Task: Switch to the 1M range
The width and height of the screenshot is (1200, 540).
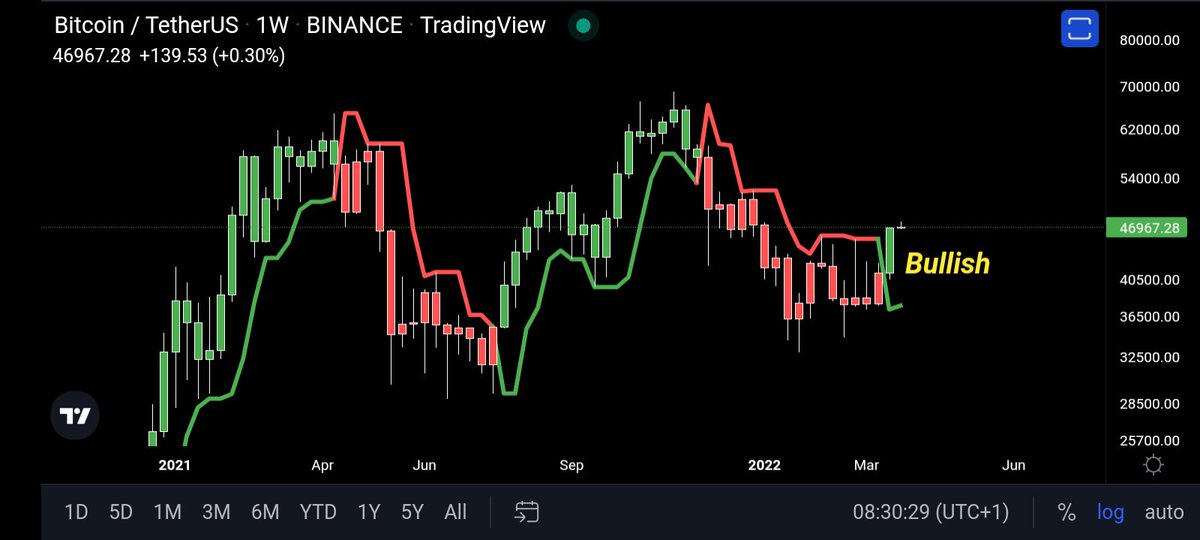Action: (x=167, y=512)
